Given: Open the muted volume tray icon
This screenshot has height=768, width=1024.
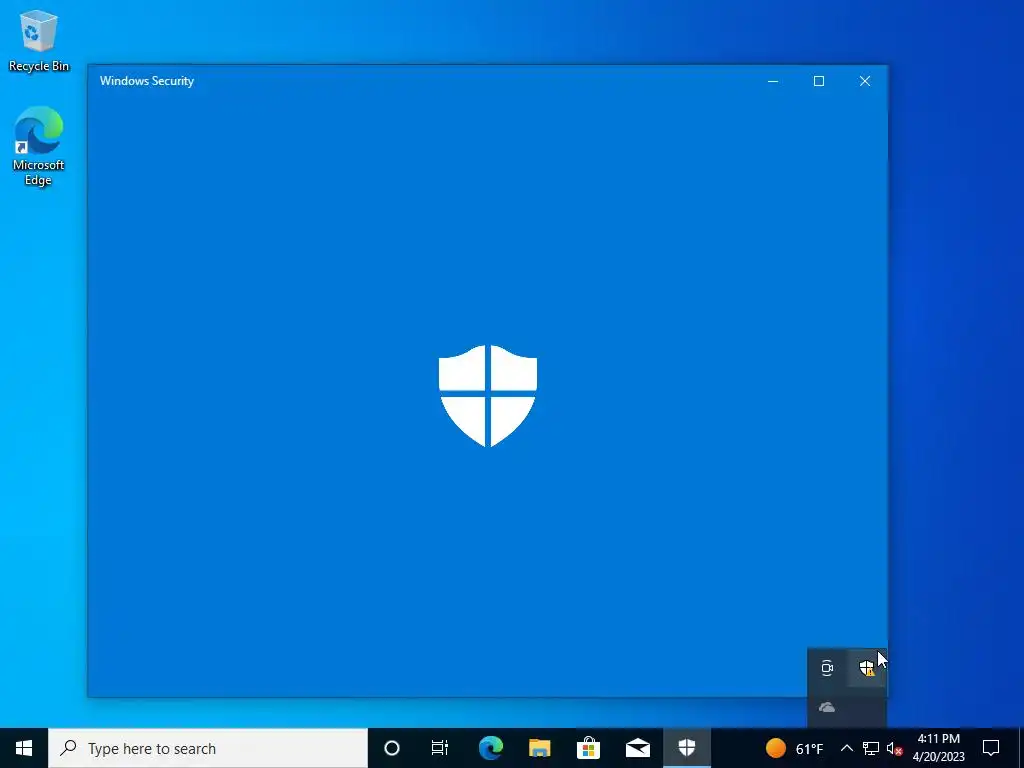Looking at the screenshot, I should tap(894, 748).
